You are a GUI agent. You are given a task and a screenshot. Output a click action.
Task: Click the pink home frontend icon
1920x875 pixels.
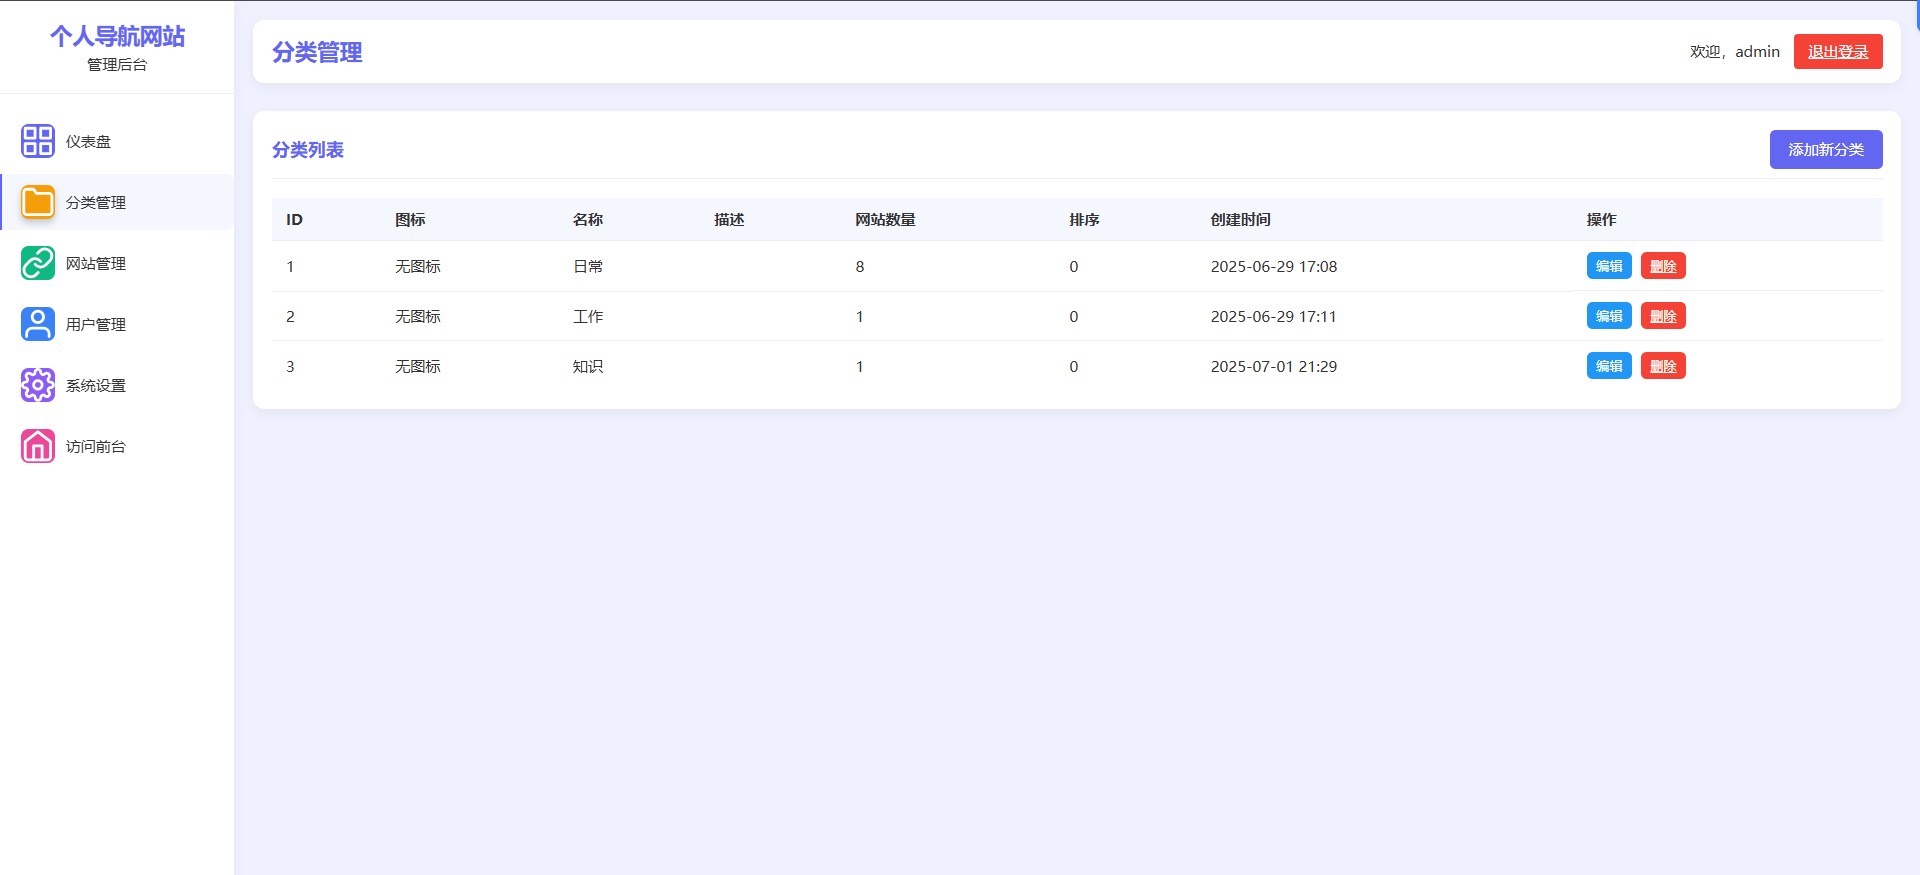click(38, 446)
